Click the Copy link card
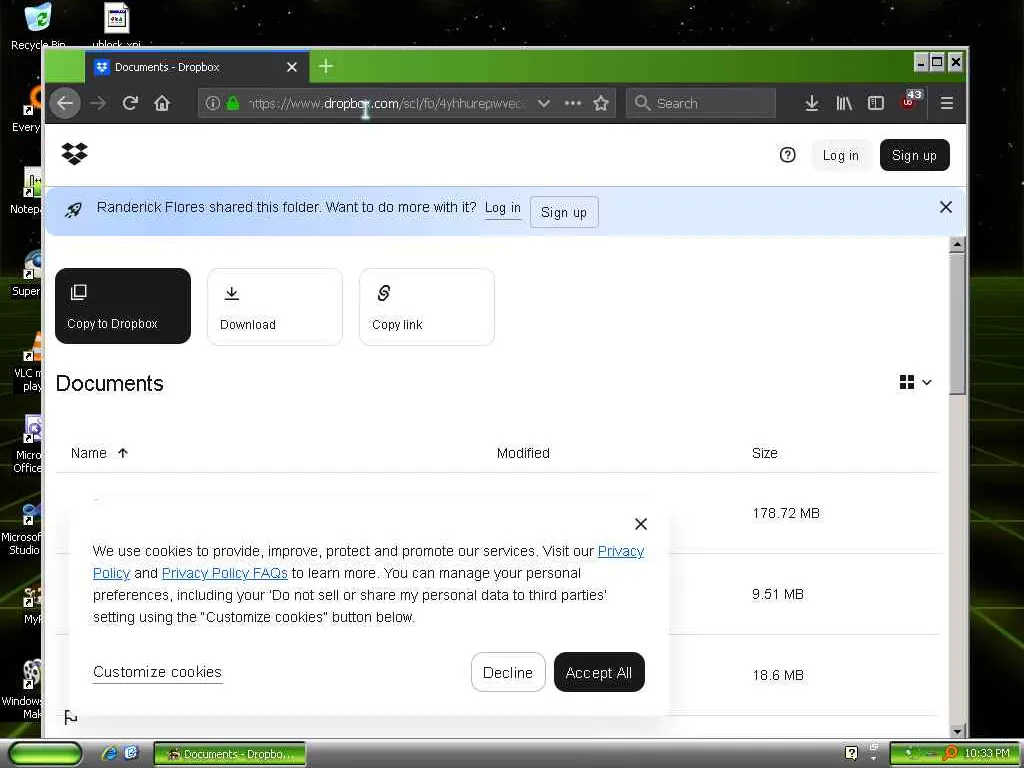This screenshot has width=1024, height=768. [426, 307]
